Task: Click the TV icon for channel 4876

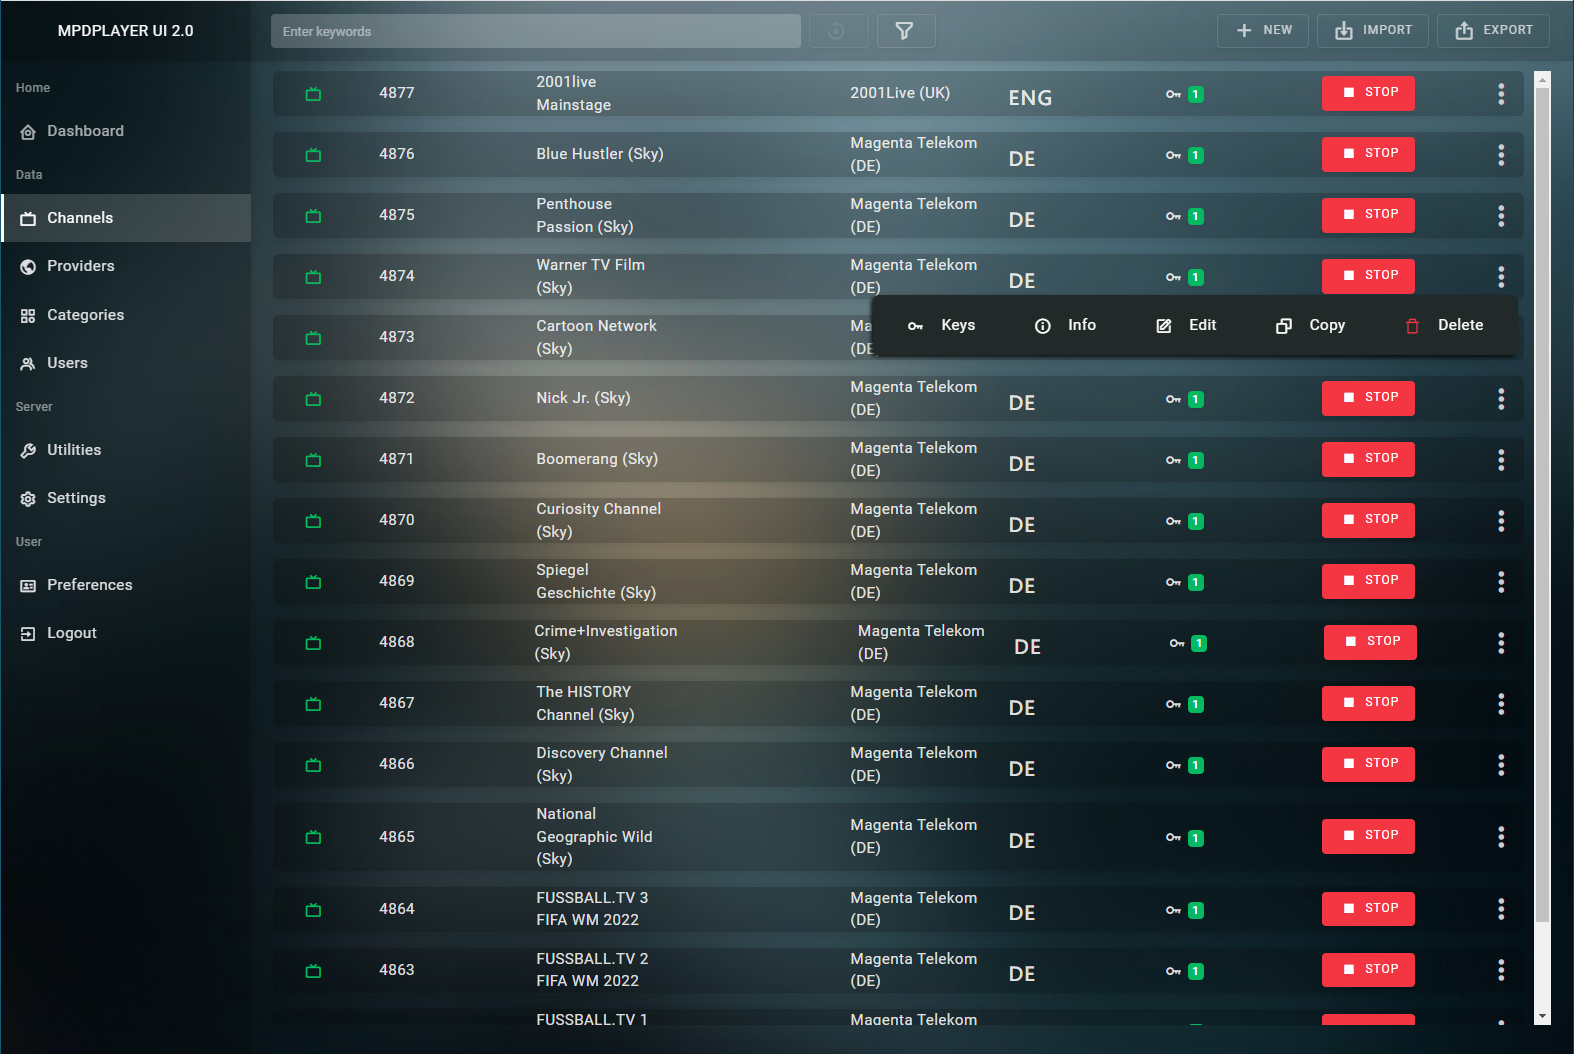Action: pyautogui.click(x=313, y=155)
